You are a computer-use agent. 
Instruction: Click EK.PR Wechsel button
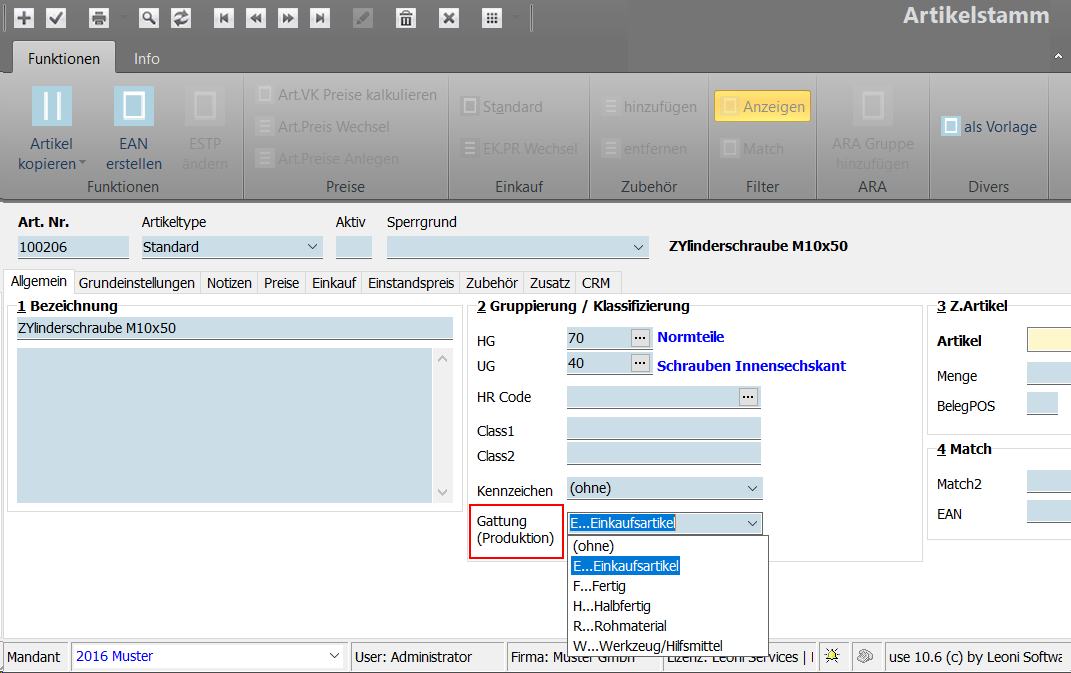point(520,148)
